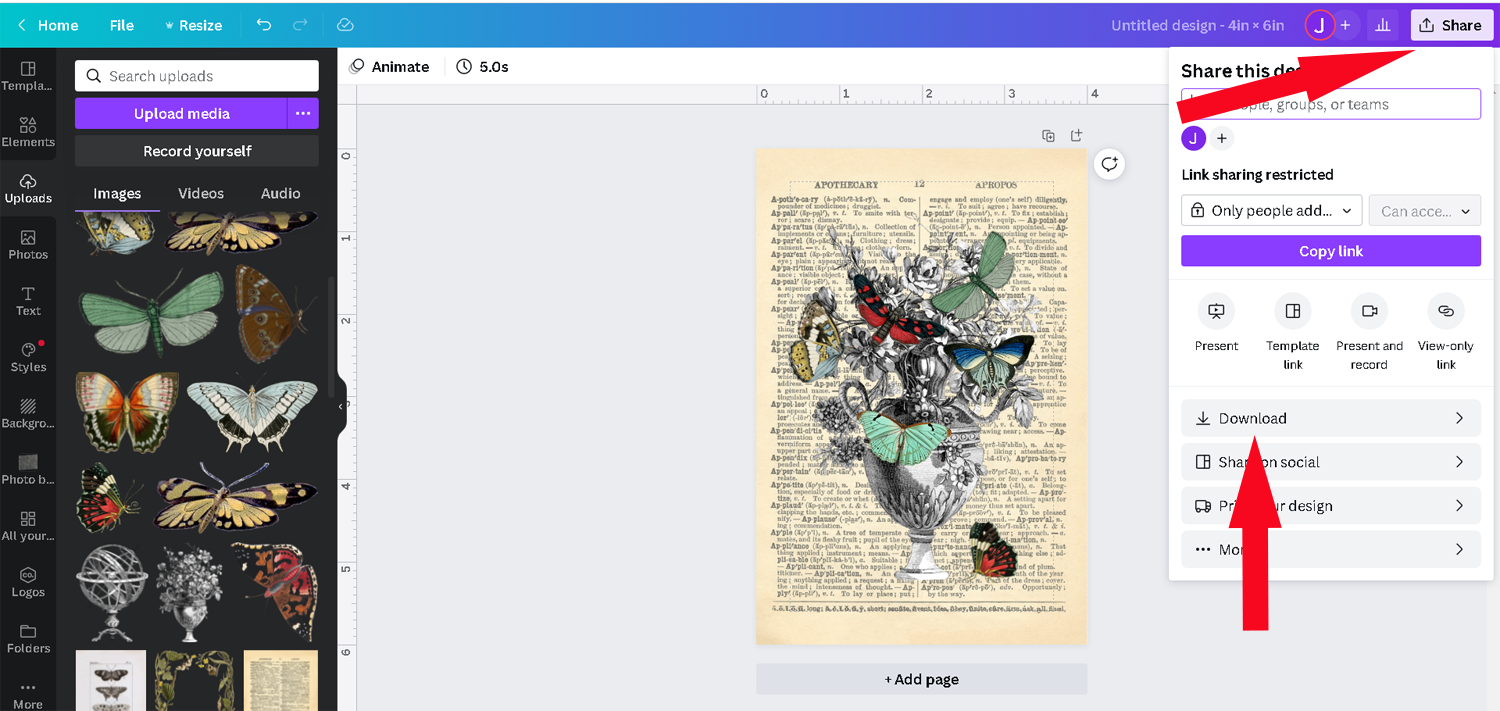Select the brown folded-wing butterfly thumbnail

point(275,314)
